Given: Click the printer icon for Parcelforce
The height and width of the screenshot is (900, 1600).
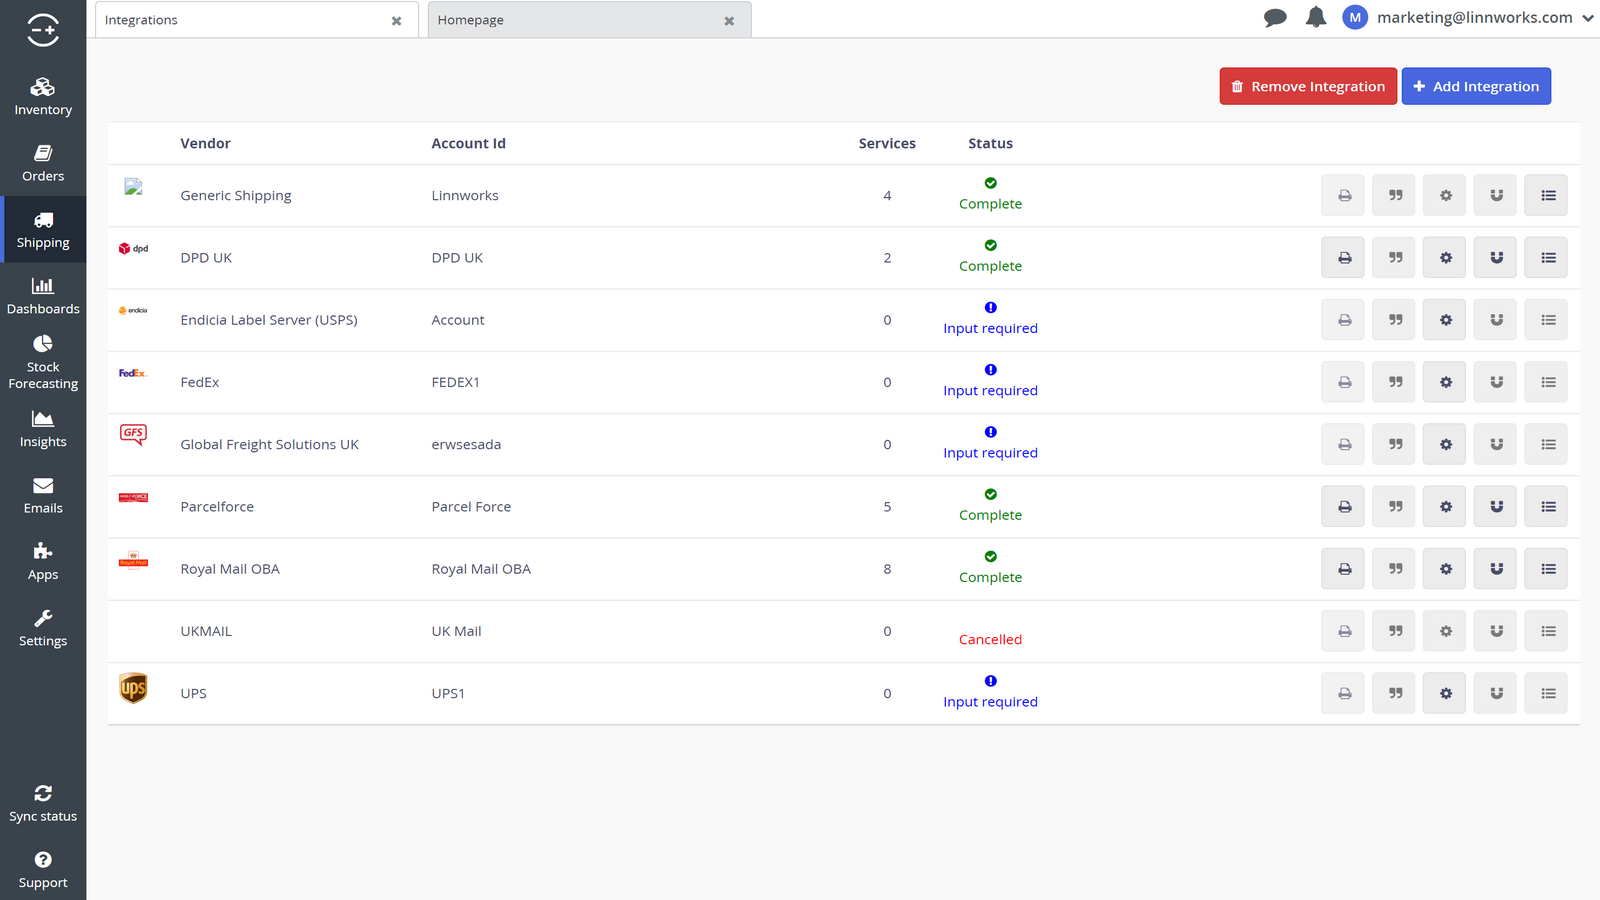Looking at the screenshot, I should pos(1343,506).
